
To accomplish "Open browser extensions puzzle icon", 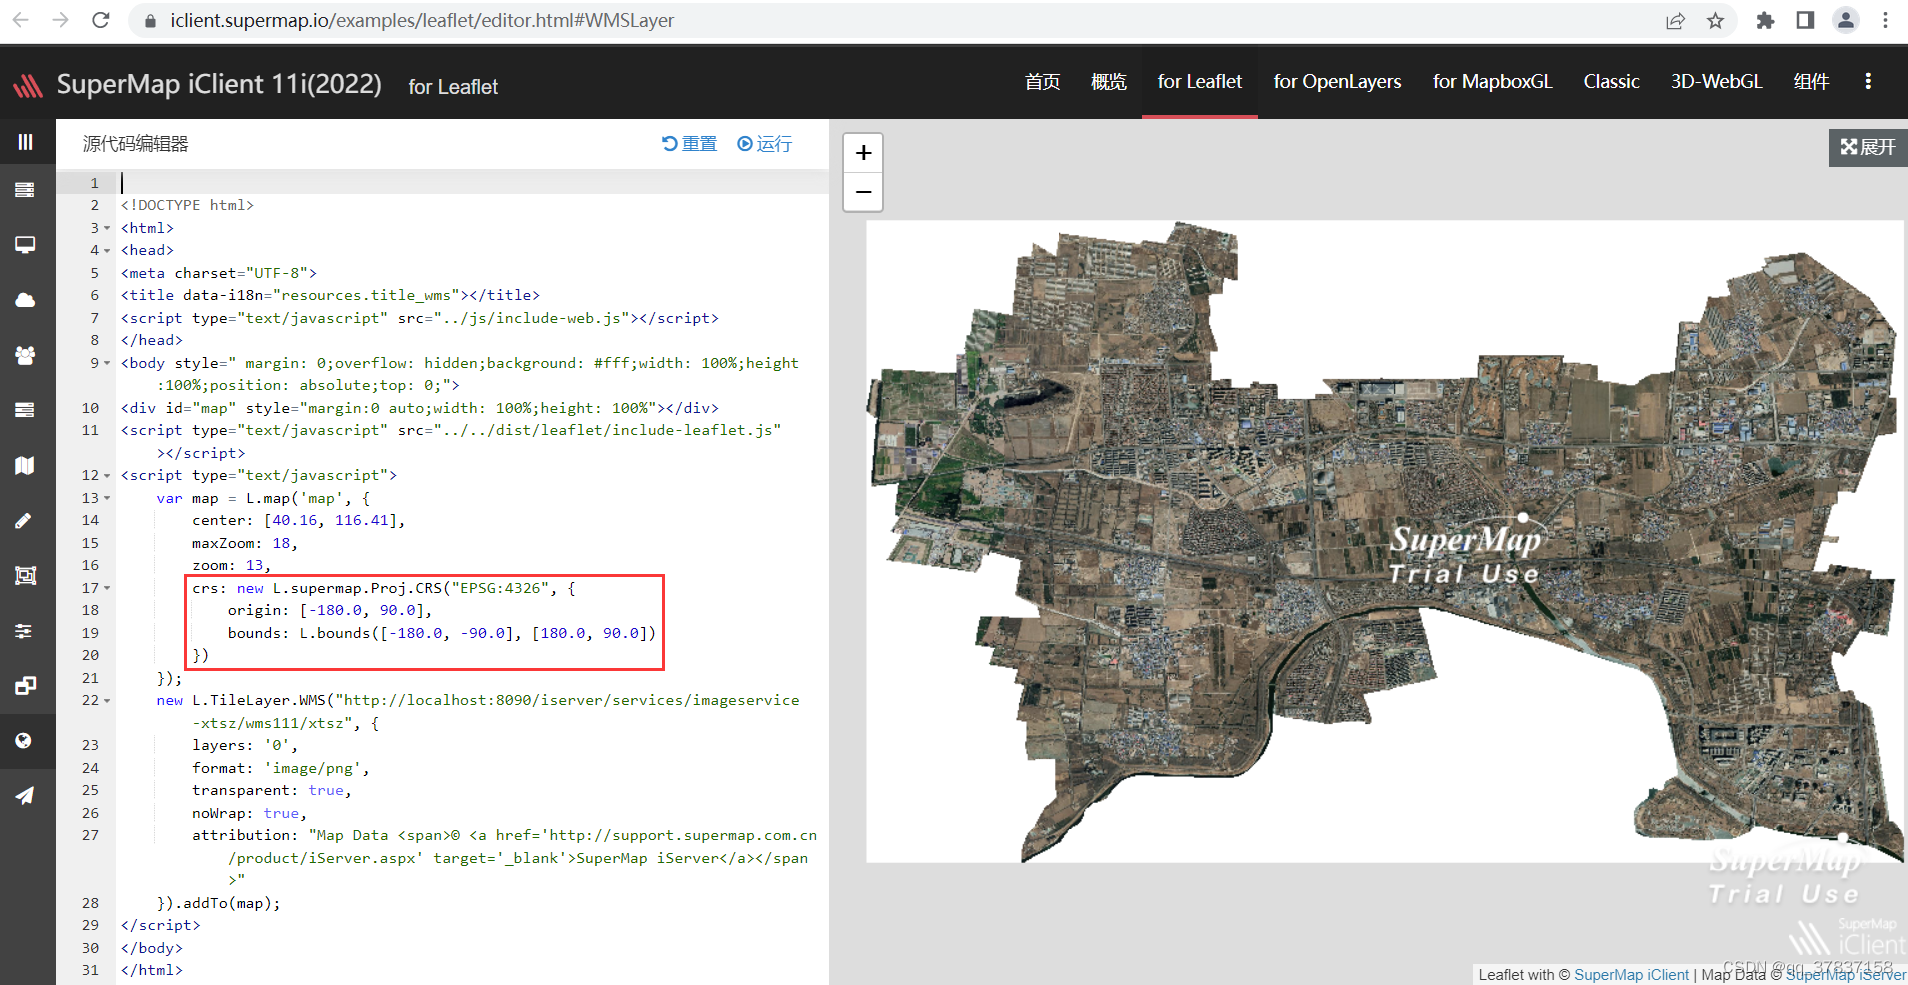I will click(x=1765, y=20).
